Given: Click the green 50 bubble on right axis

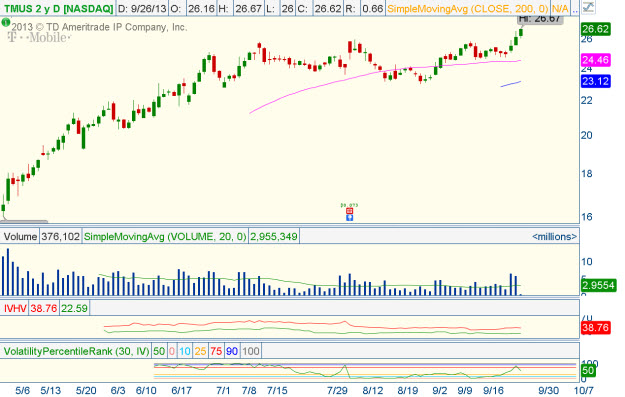Looking at the screenshot, I should click(x=589, y=371).
